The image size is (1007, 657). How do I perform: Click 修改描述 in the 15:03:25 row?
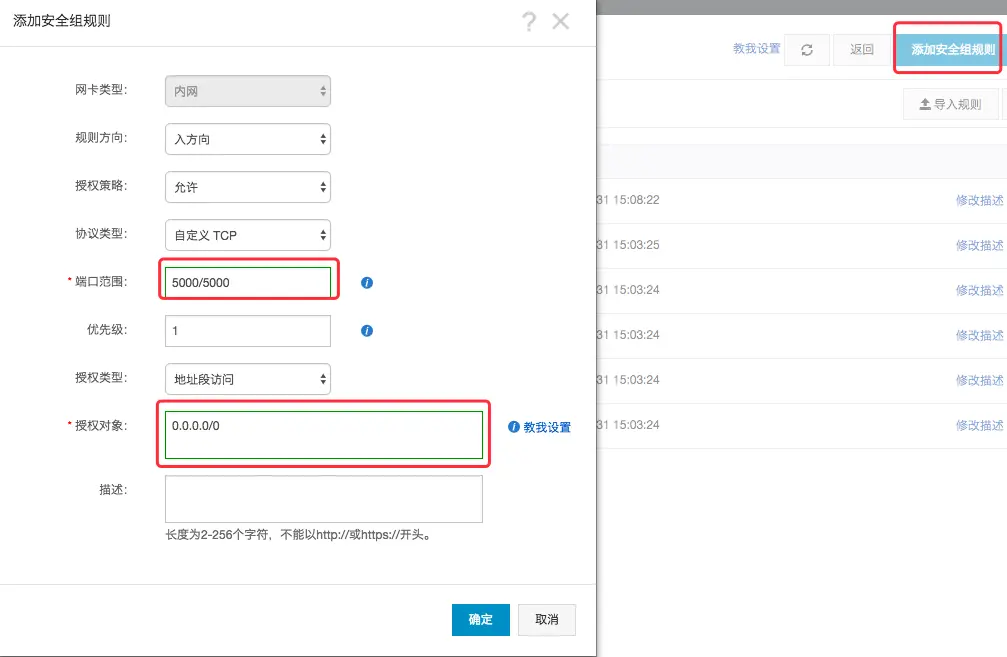tap(979, 245)
